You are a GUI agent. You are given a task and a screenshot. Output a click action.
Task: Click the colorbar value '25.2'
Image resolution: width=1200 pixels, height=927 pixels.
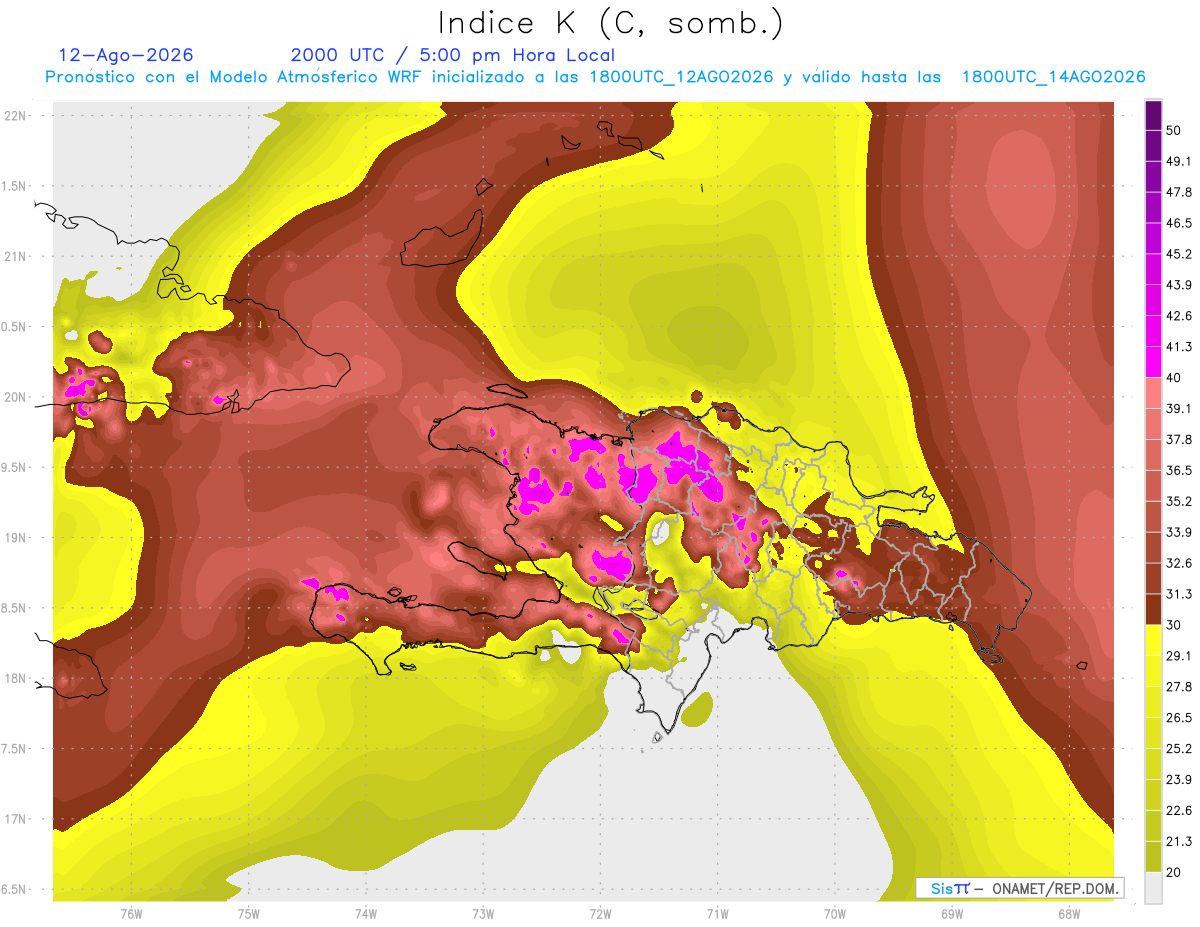pos(1179,748)
